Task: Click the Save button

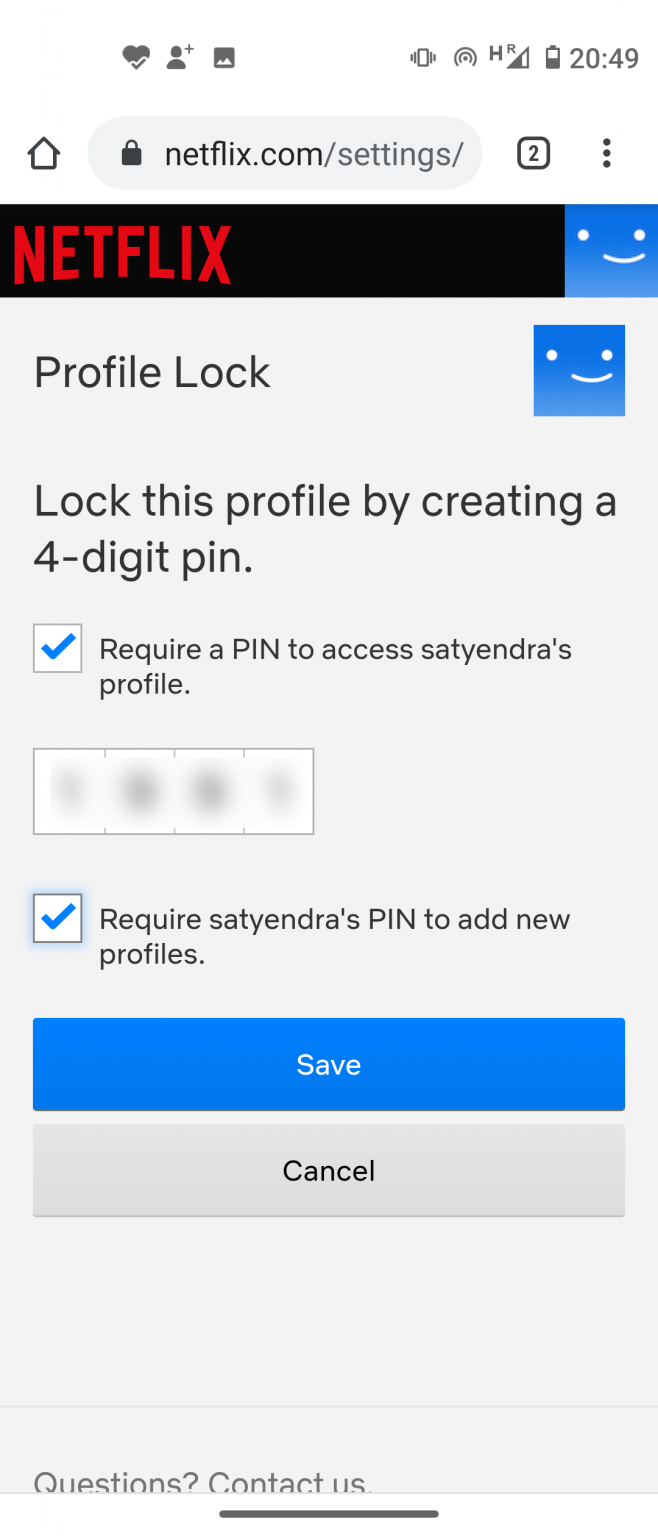Action: point(328,1064)
